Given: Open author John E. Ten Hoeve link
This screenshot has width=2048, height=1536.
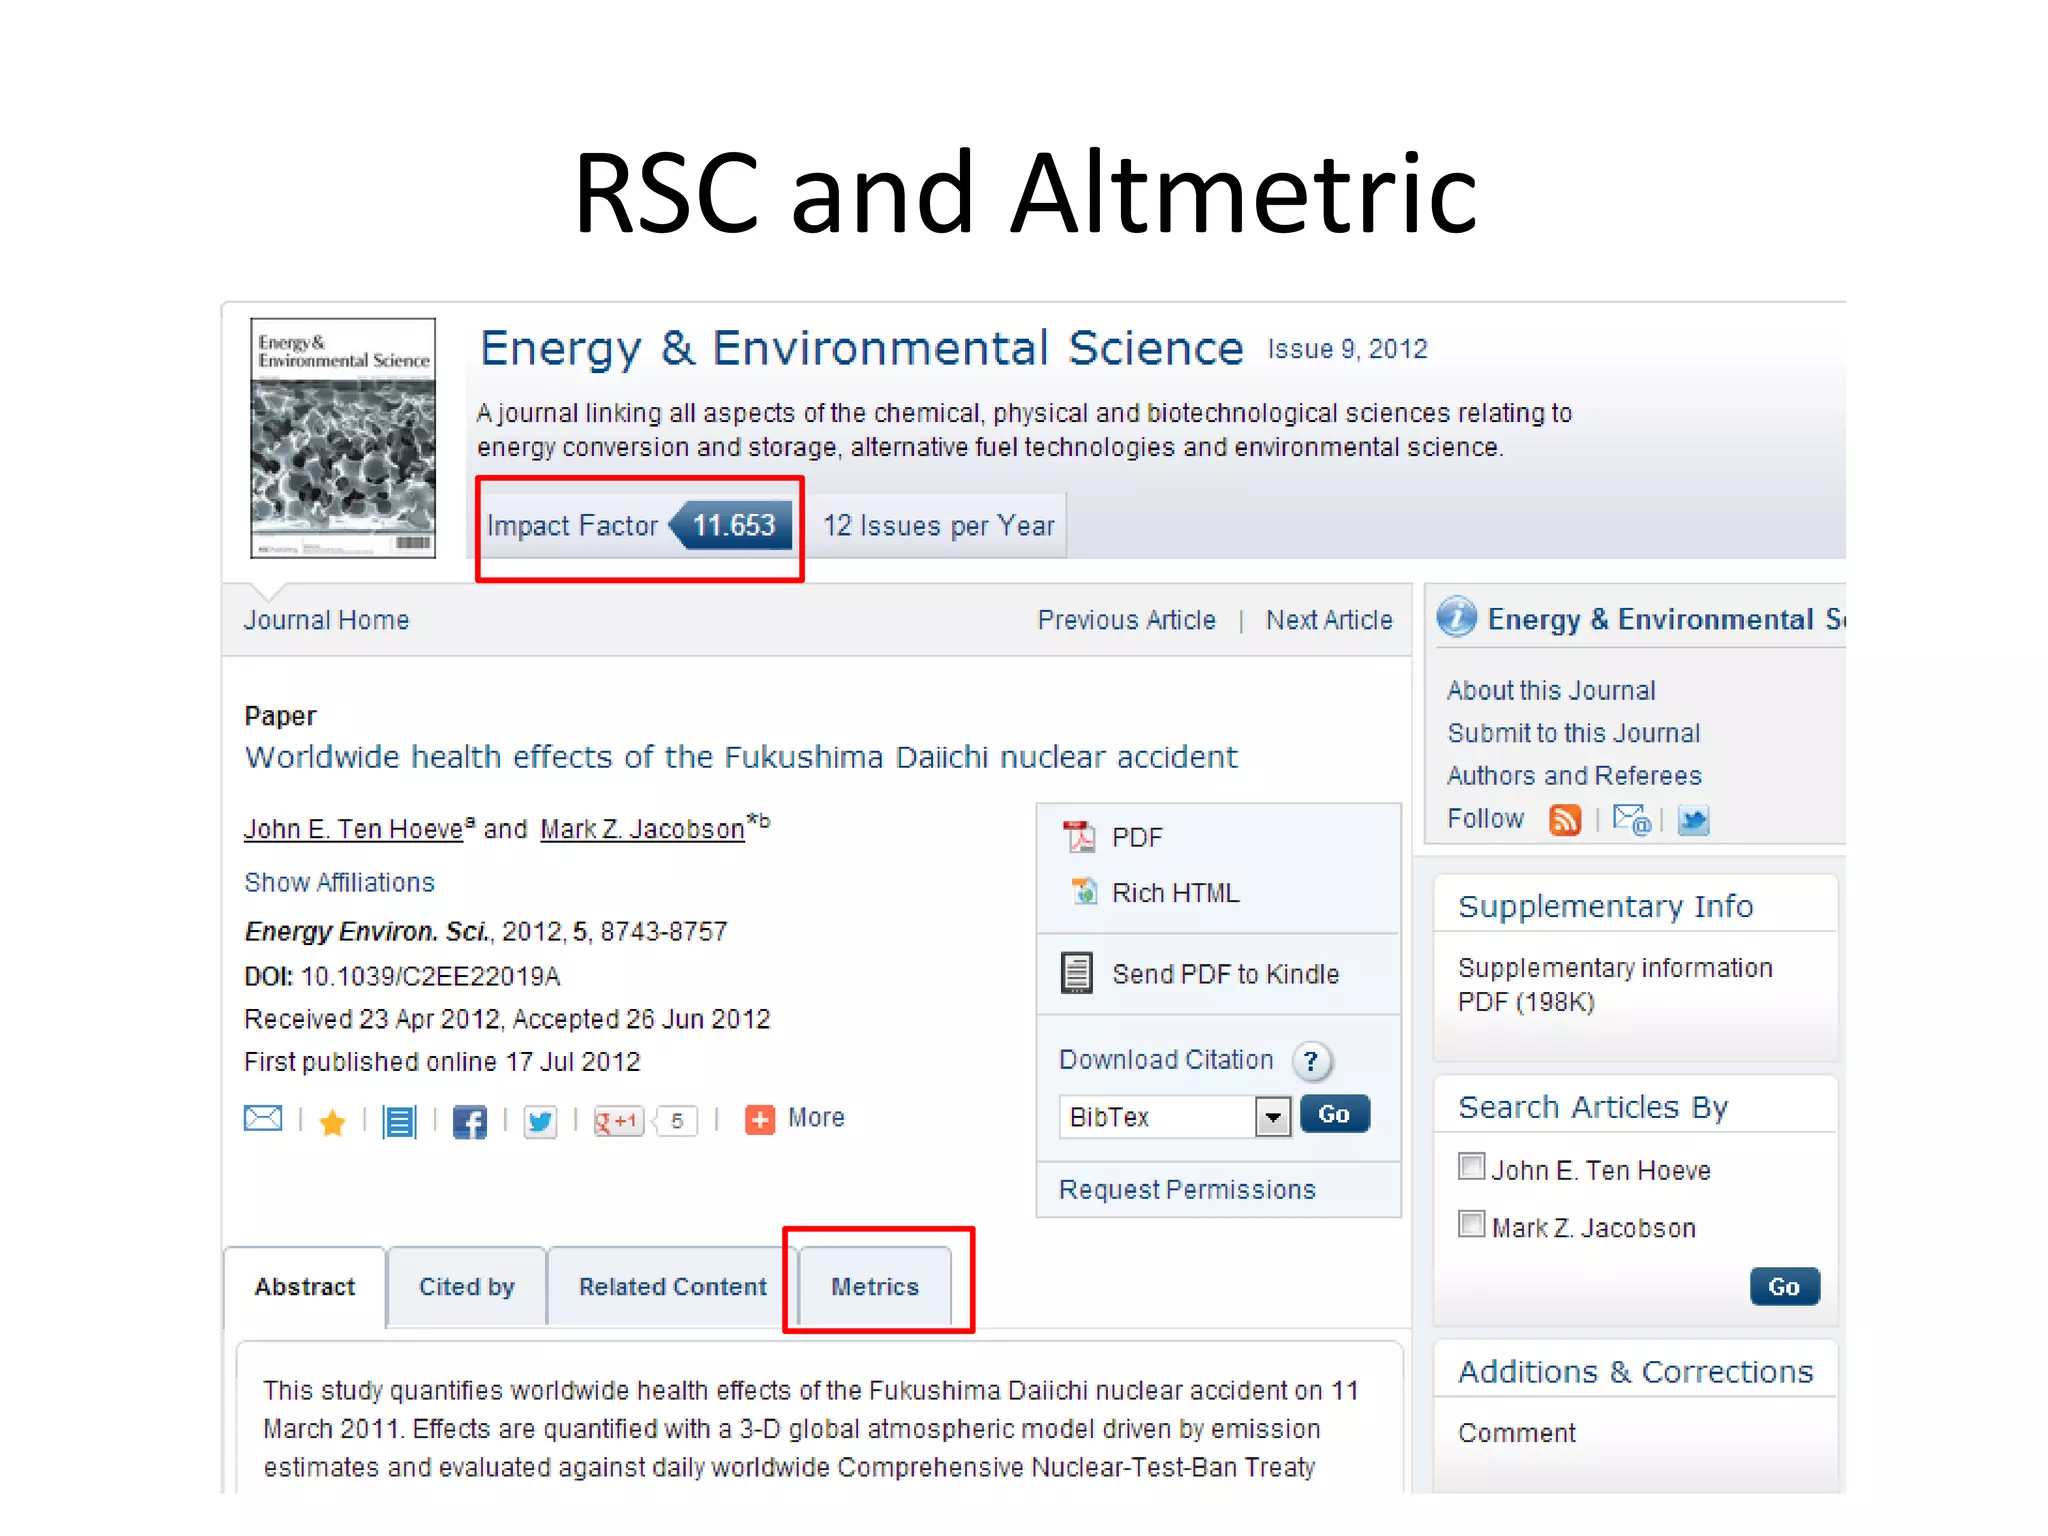Looking at the screenshot, I should [x=354, y=829].
